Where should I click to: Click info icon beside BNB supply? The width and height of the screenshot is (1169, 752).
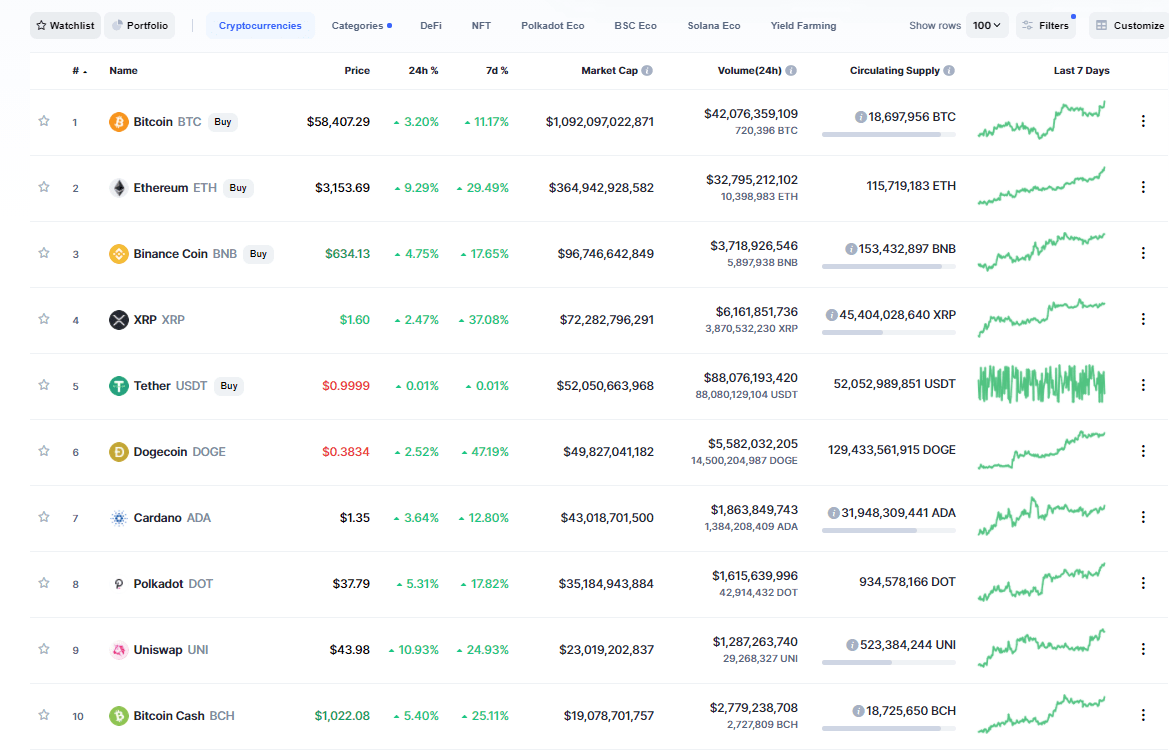pos(851,249)
